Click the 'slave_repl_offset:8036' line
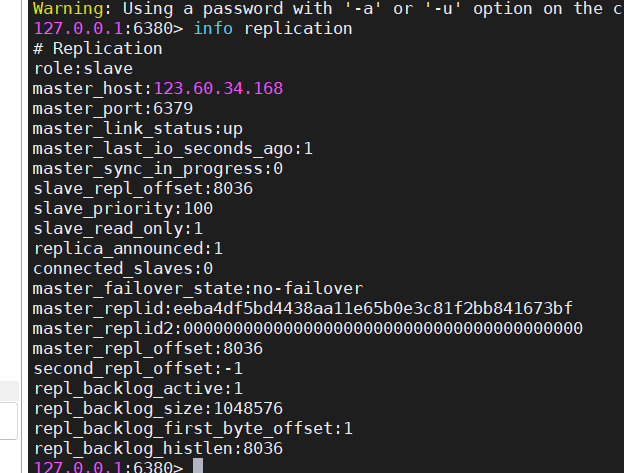This screenshot has height=473, width=624. [x=143, y=189]
